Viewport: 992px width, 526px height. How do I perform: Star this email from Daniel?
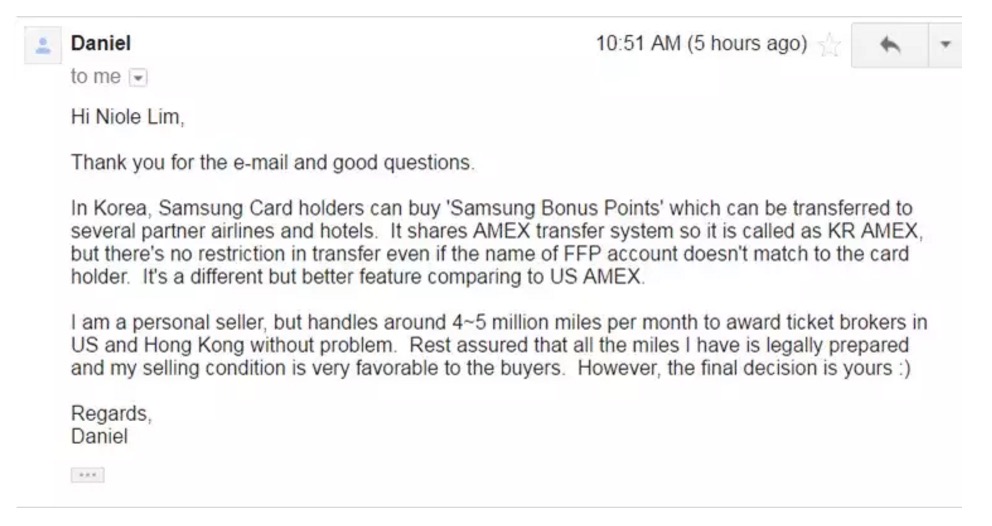point(829,45)
